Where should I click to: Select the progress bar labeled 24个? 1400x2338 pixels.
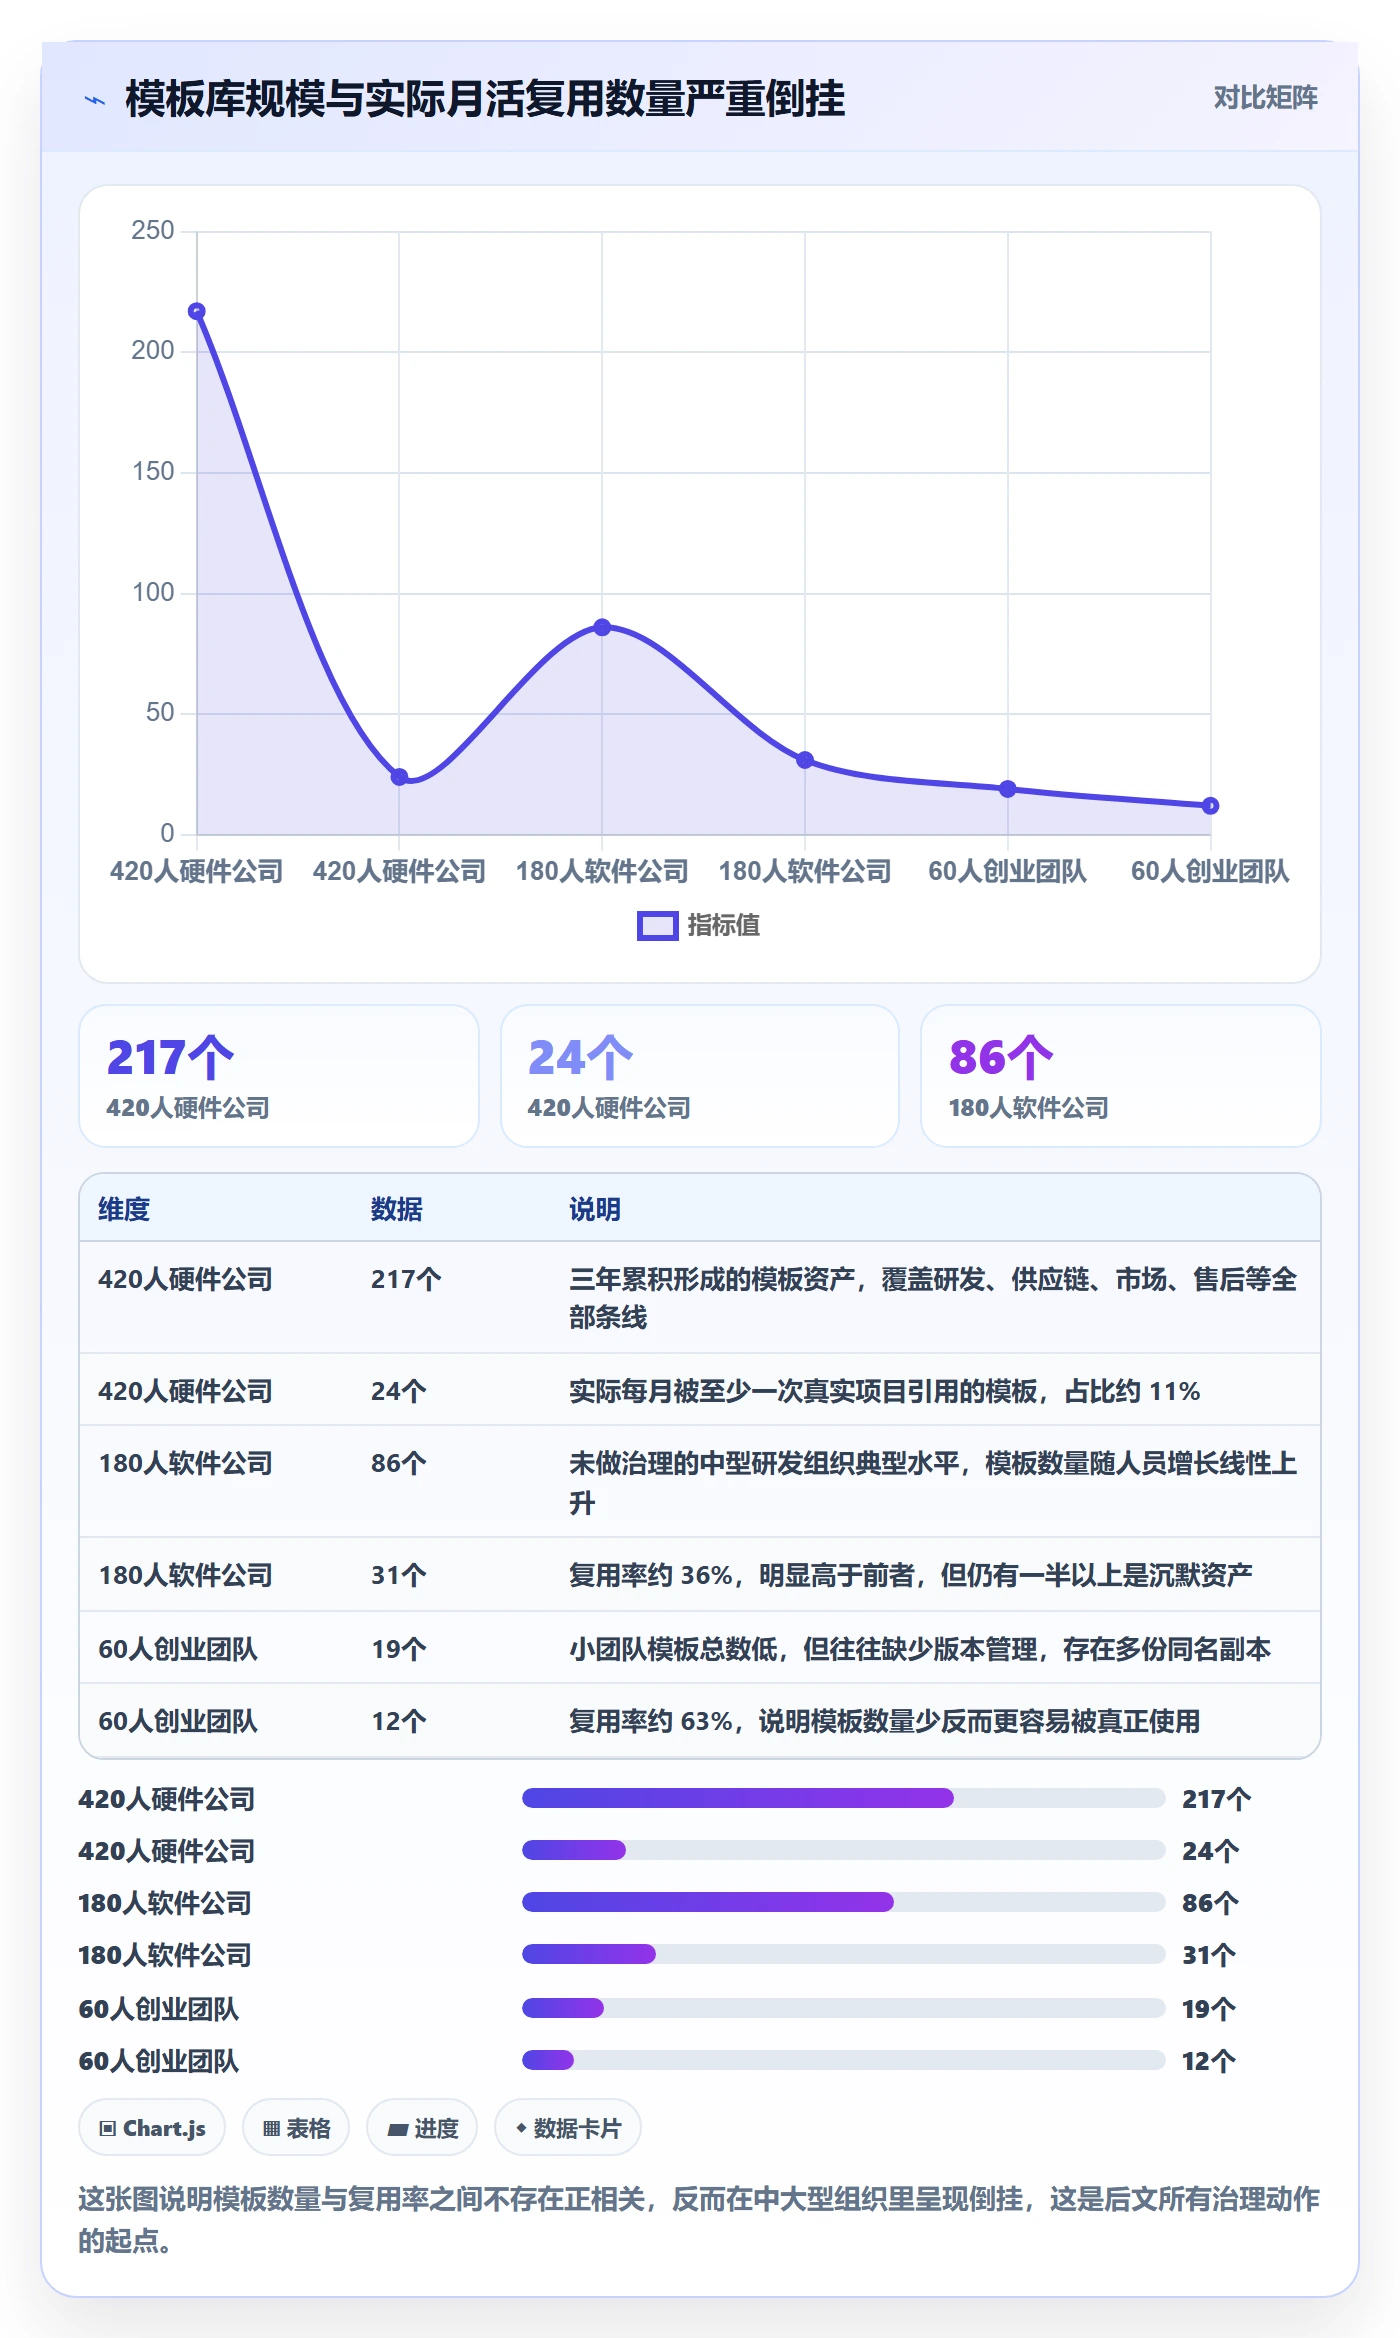[843, 1850]
